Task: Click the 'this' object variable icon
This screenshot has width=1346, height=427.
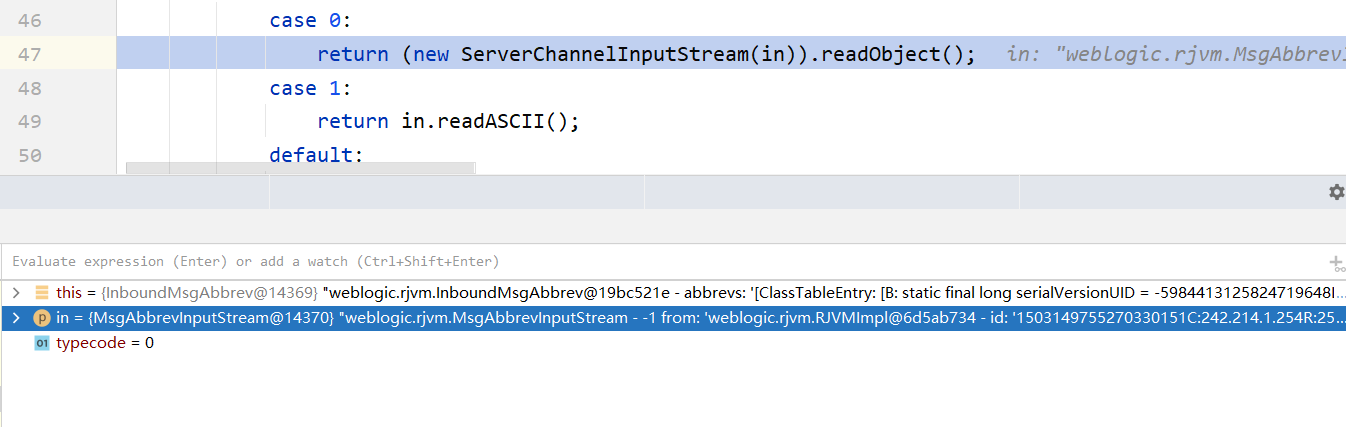Action: pyautogui.click(x=41, y=293)
